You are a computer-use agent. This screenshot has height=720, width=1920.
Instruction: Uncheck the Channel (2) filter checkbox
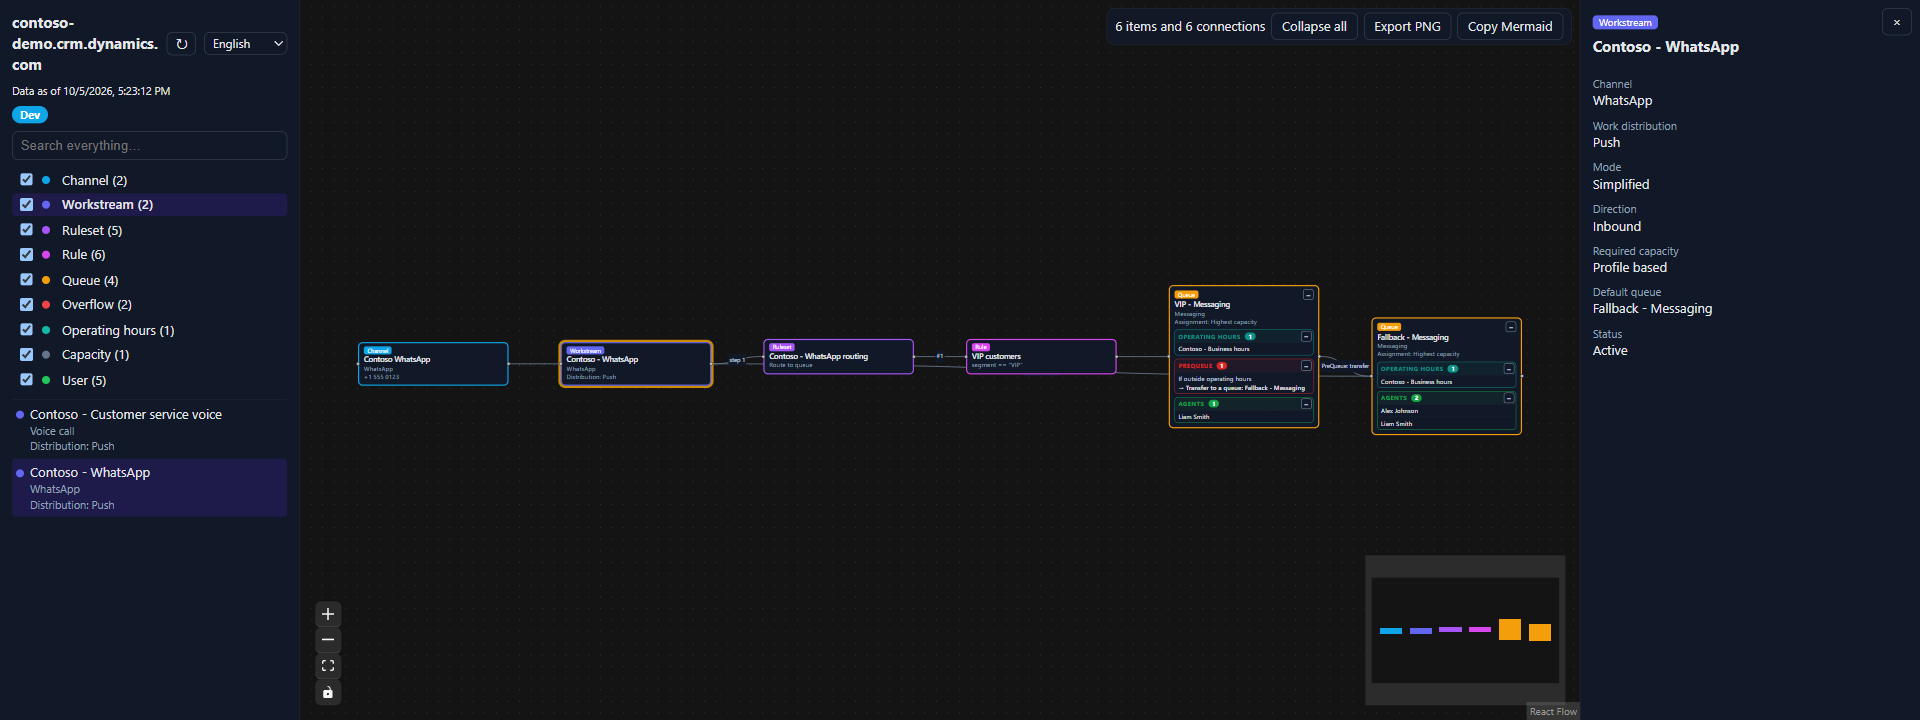(x=27, y=180)
